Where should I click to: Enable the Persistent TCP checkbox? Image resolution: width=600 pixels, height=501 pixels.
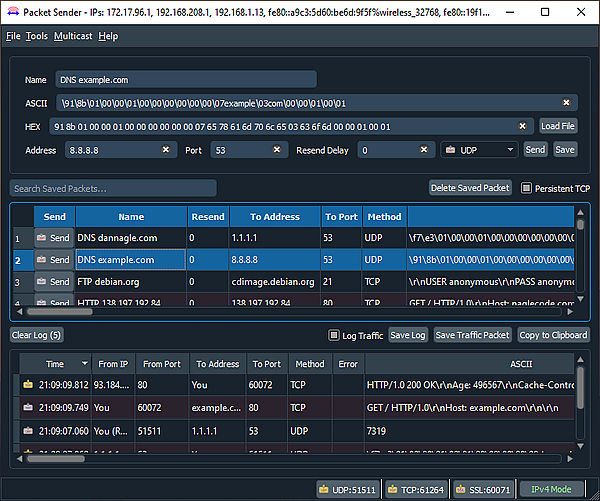[528, 188]
